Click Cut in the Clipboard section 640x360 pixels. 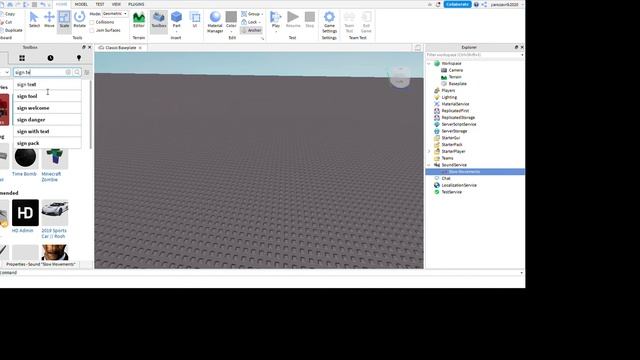pyautogui.click(x=7, y=22)
